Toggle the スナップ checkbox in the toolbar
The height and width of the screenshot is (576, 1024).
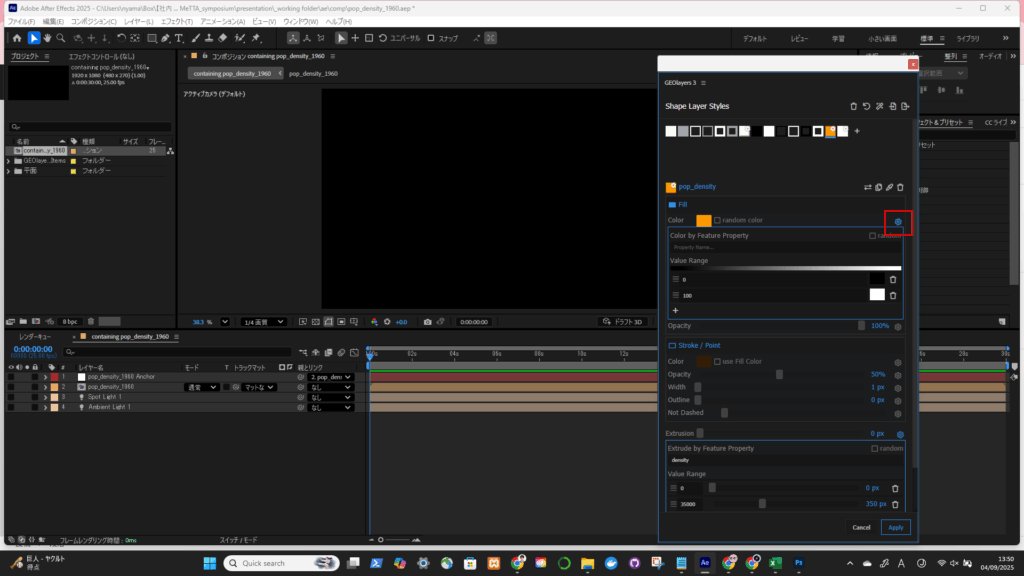[431, 38]
